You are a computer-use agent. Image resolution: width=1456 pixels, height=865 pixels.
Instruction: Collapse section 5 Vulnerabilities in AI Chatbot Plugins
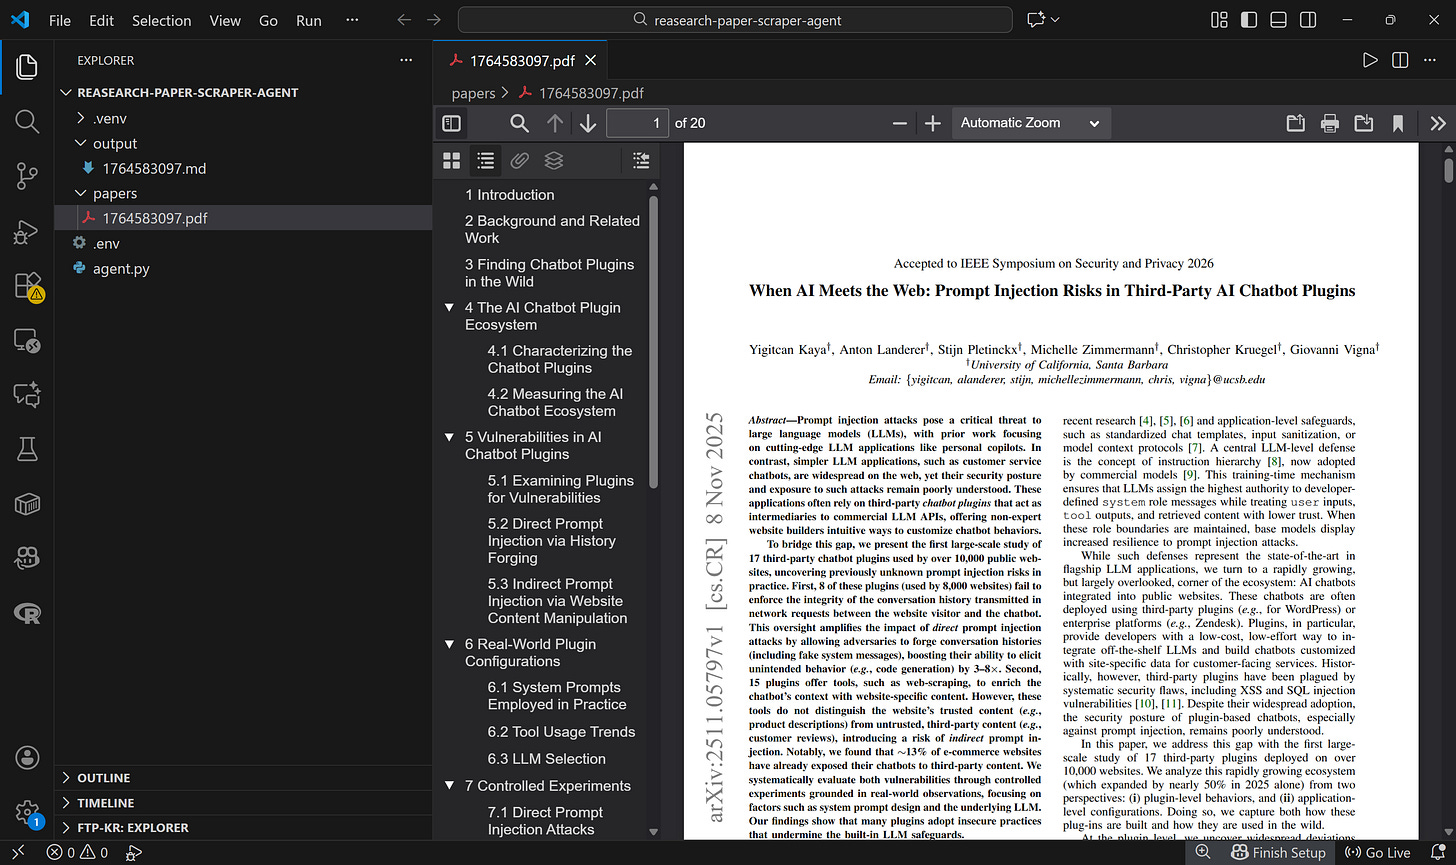tap(448, 437)
